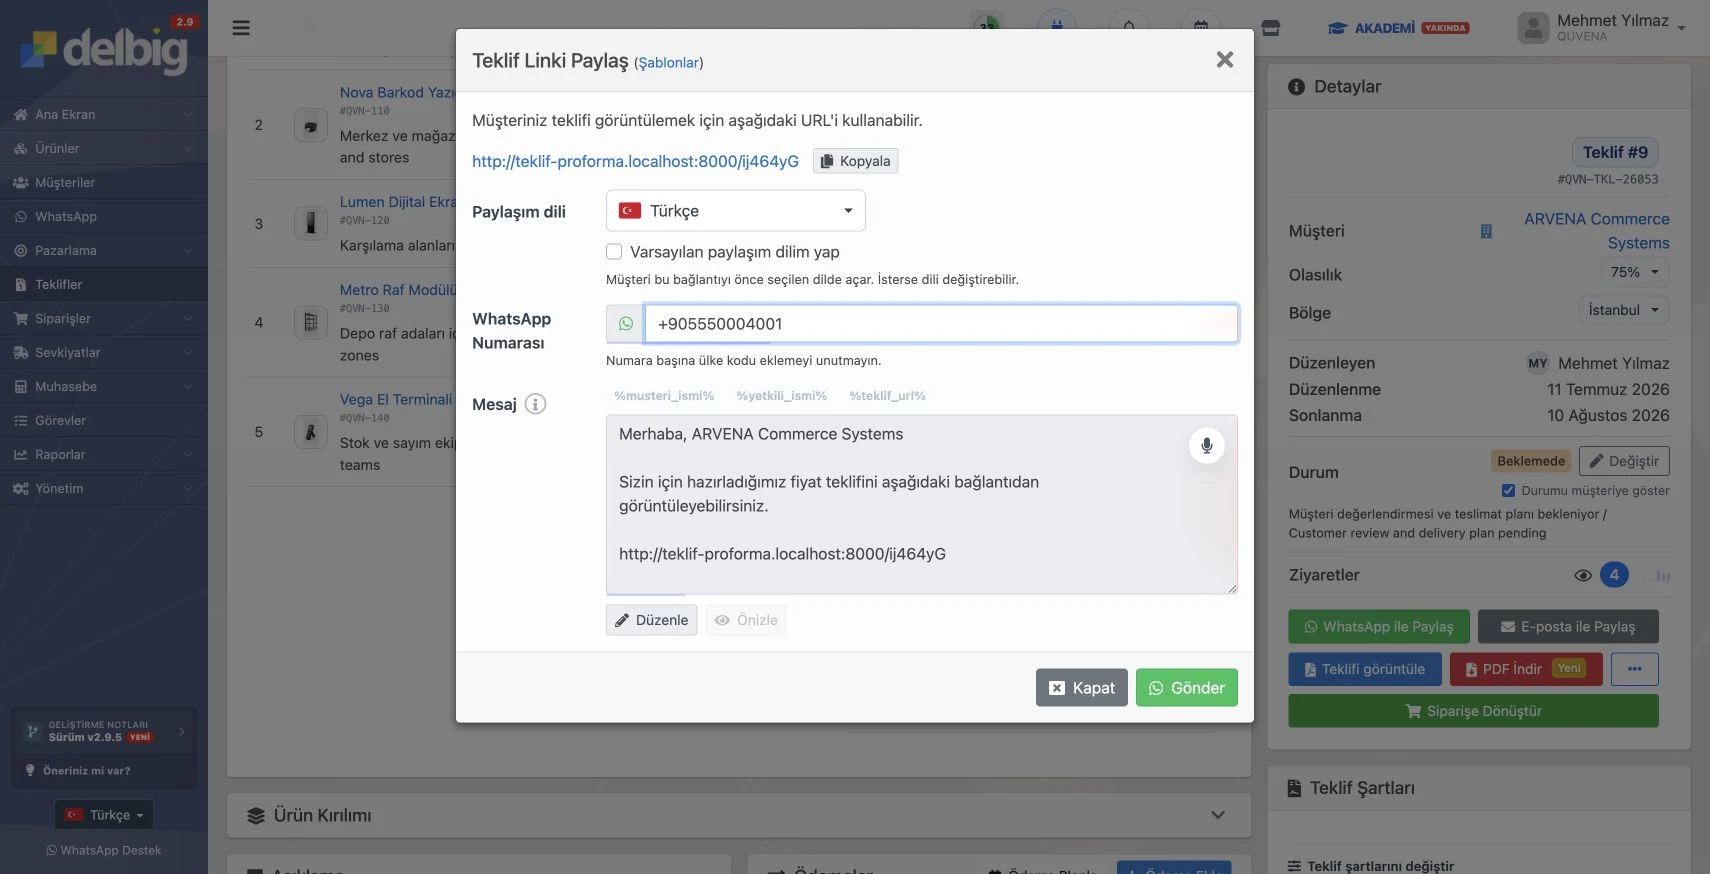Click the WhatsApp icon beside number field
Viewport: 1710px width, 874px height.
(x=626, y=324)
